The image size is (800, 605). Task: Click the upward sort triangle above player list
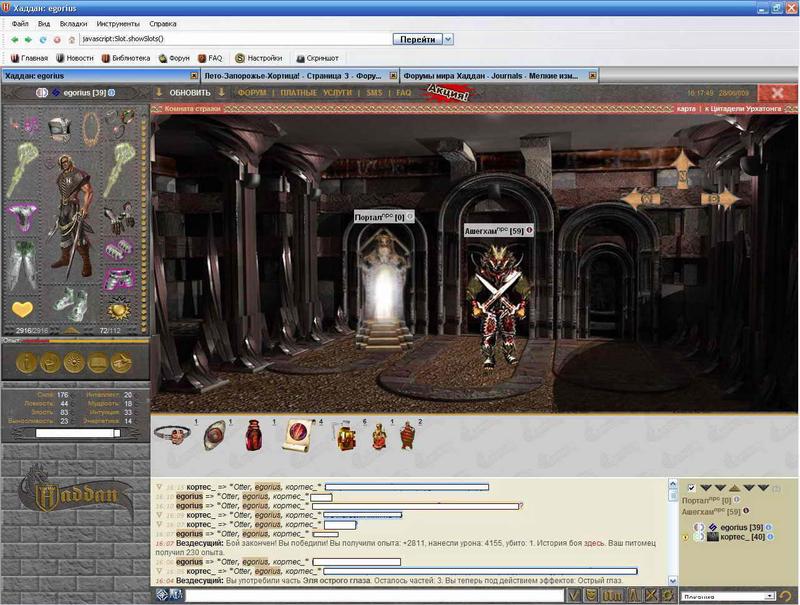pos(735,488)
